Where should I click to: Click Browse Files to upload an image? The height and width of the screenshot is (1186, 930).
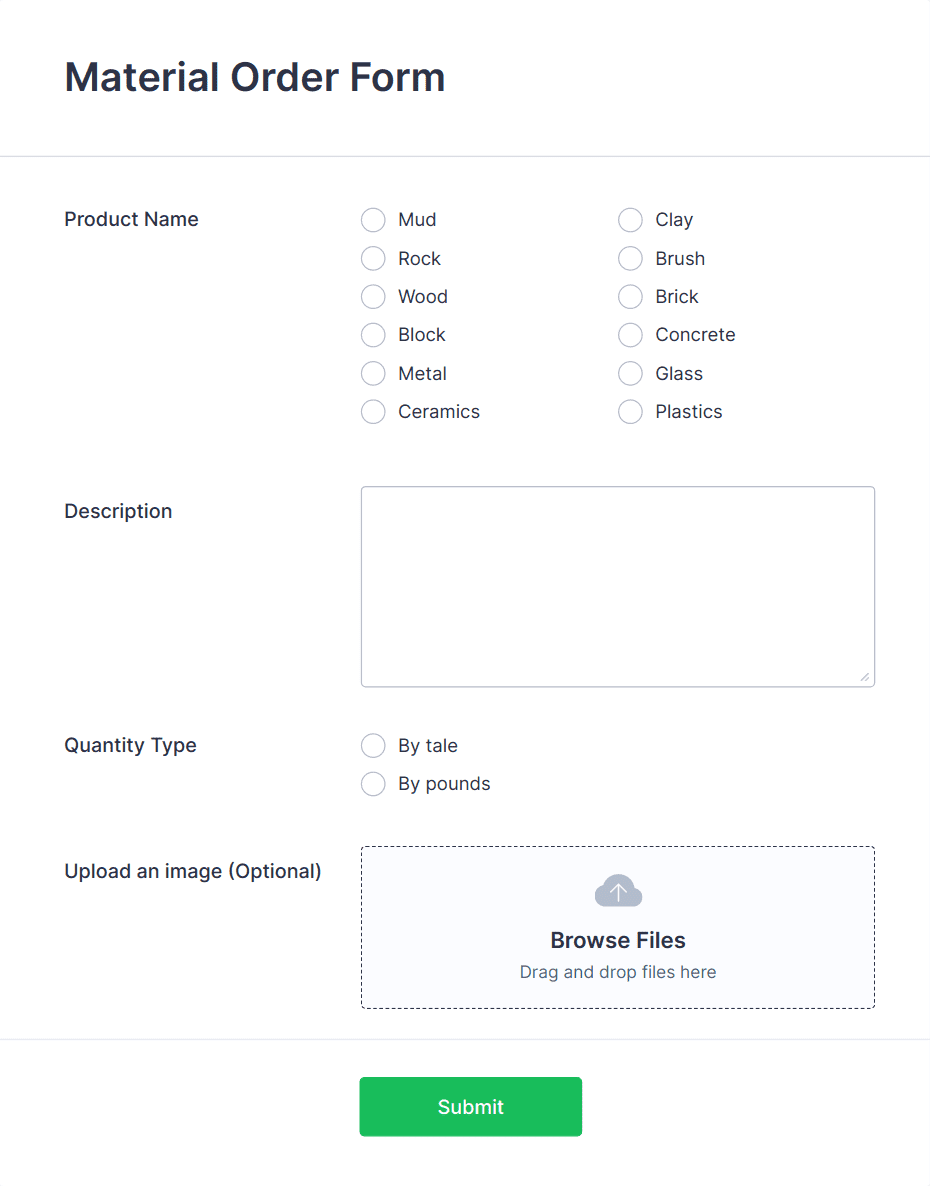[x=618, y=940]
